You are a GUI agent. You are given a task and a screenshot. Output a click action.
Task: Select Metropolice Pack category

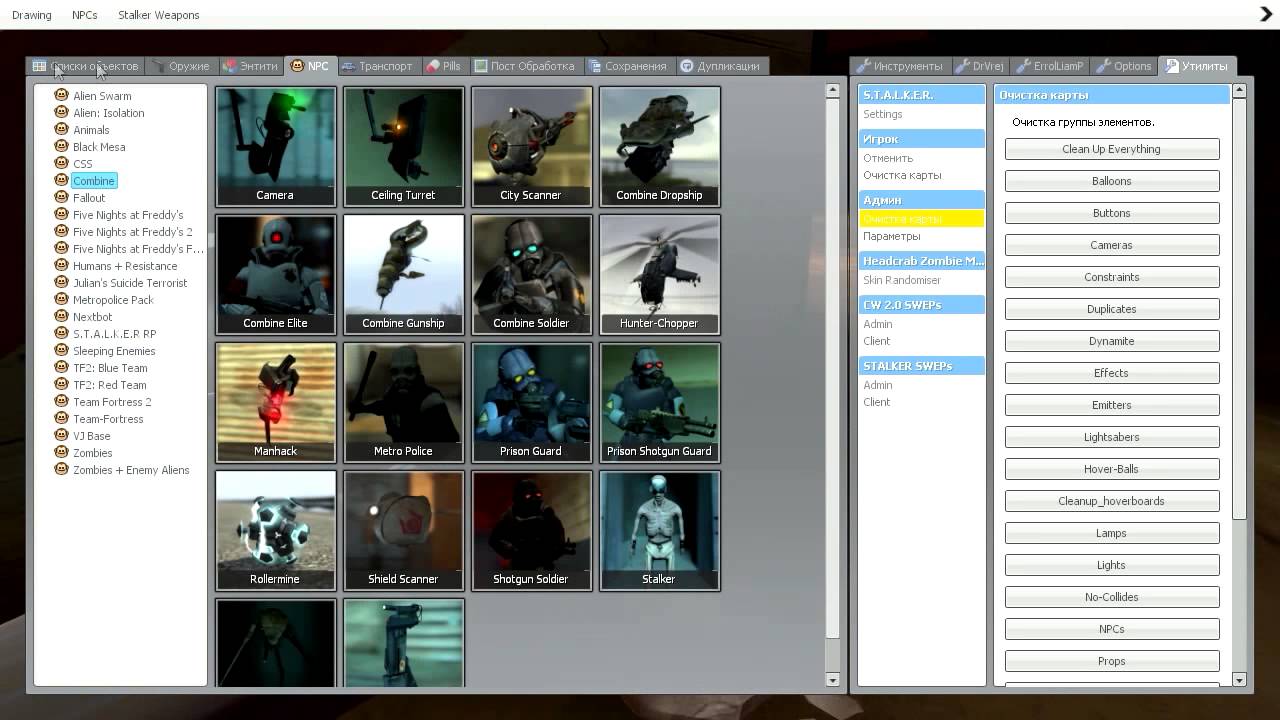coord(113,300)
